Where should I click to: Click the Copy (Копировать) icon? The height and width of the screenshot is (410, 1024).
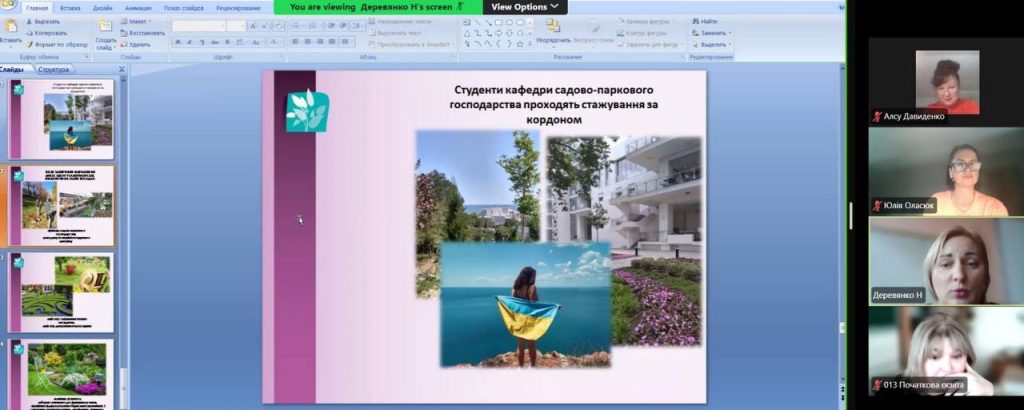pos(28,33)
